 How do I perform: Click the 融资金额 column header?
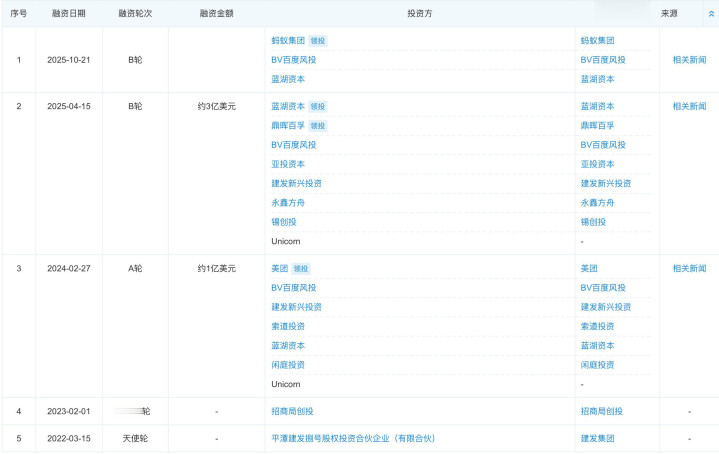(x=216, y=13)
